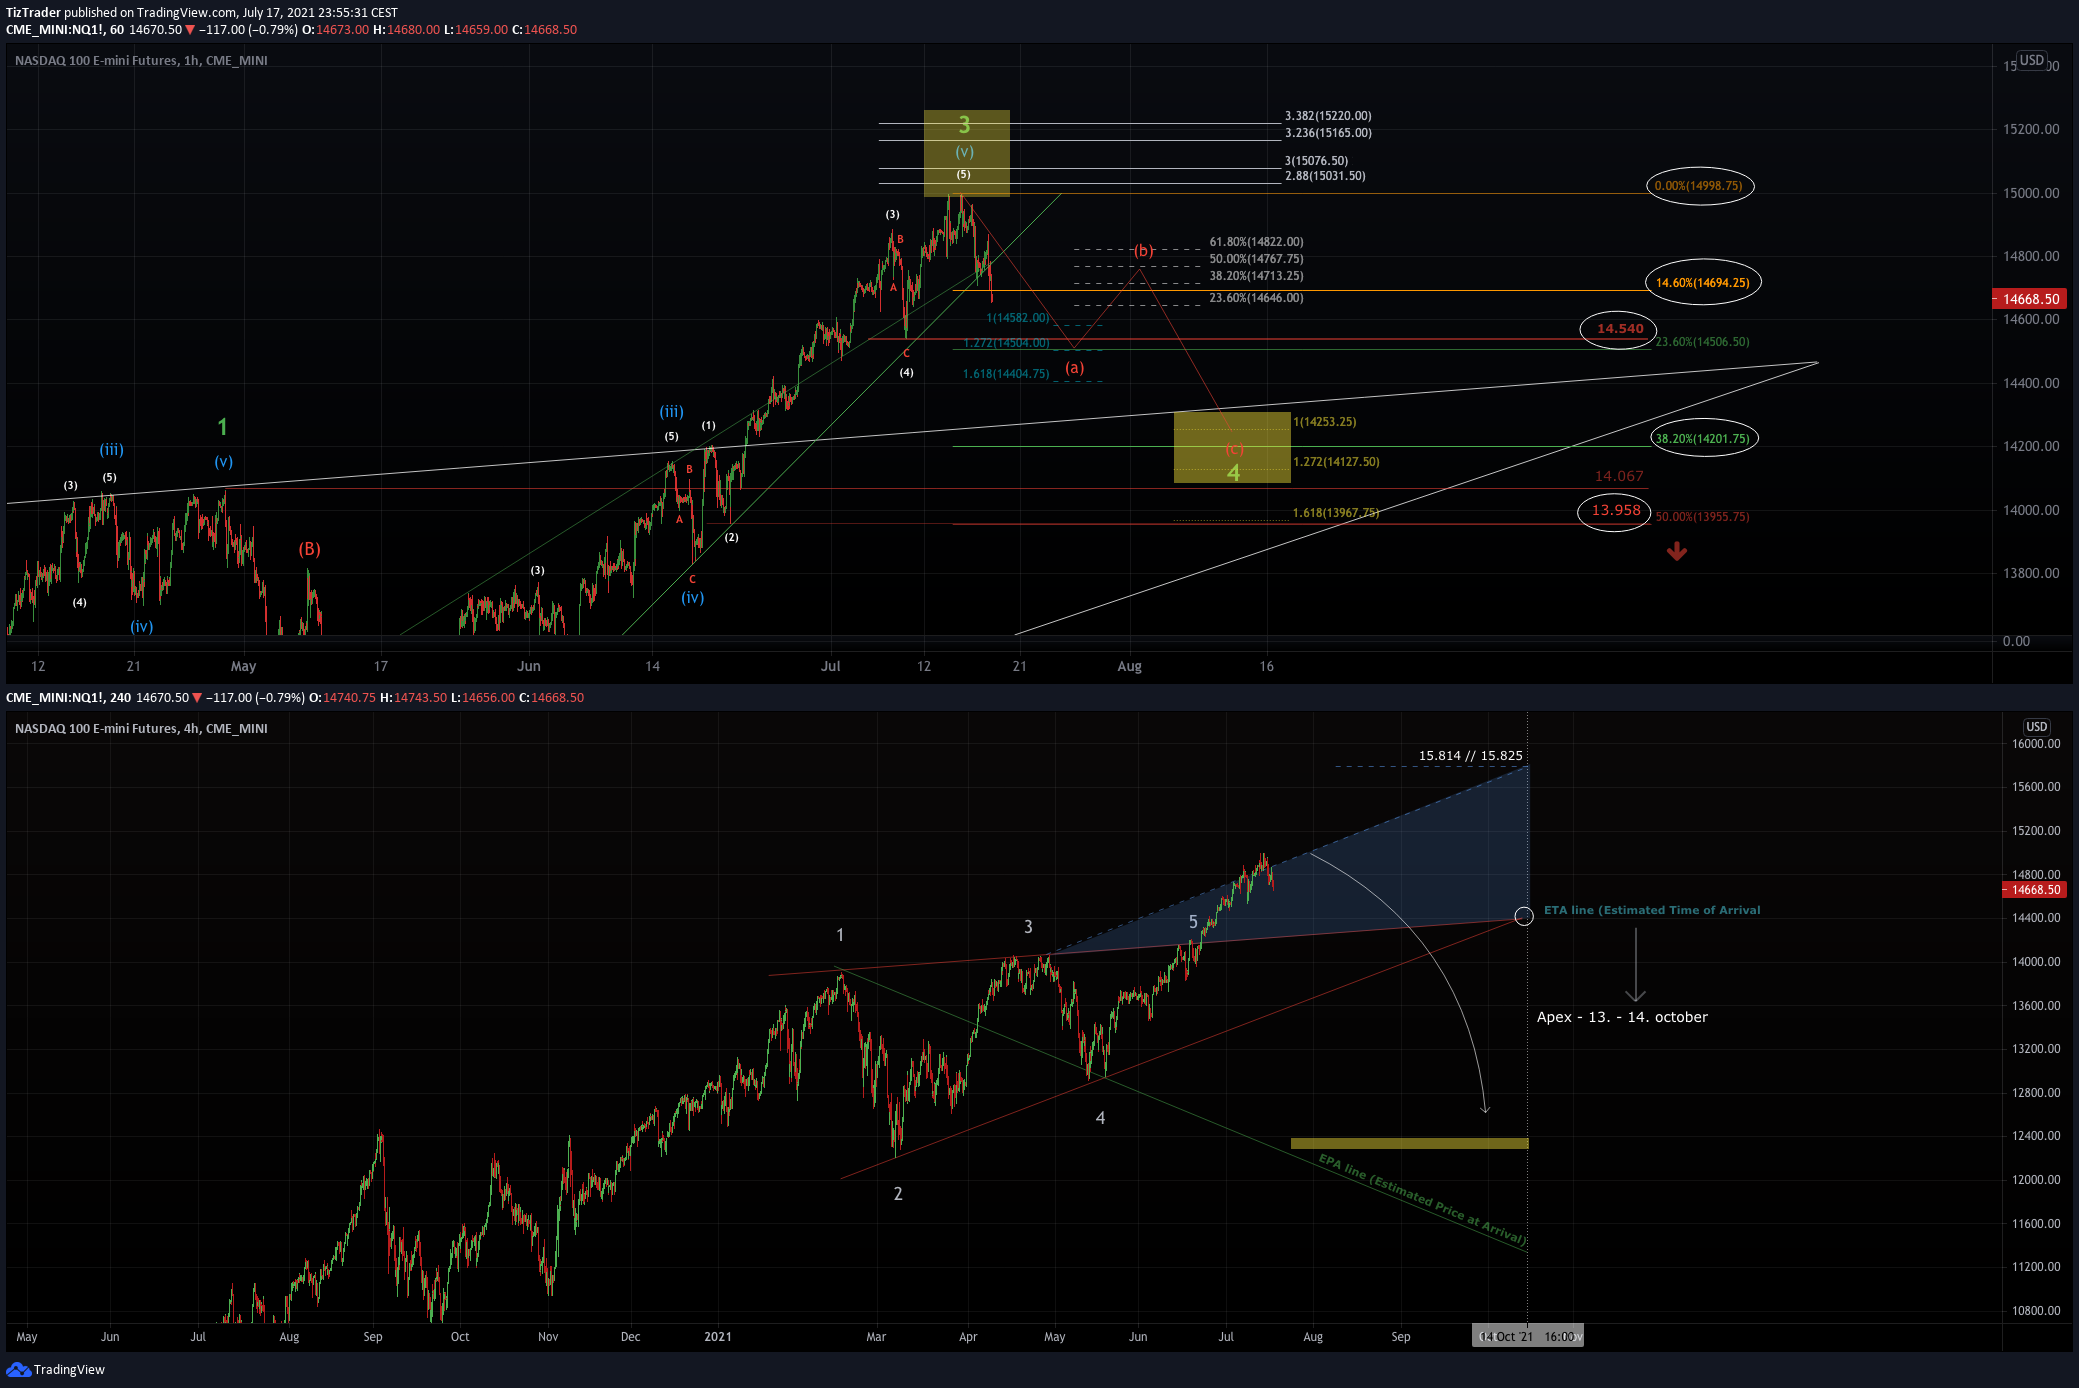Image resolution: width=2079 pixels, height=1388 pixels.
Task: Click the red '(b)' wave label
Action: click(x=1143, y=251)
